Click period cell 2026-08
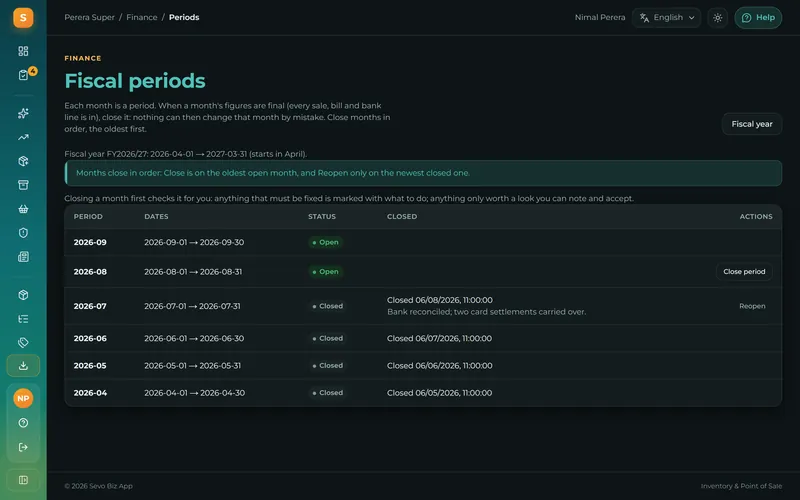The width and height of the screenshot is (800, 500). (x=90, y=272)
